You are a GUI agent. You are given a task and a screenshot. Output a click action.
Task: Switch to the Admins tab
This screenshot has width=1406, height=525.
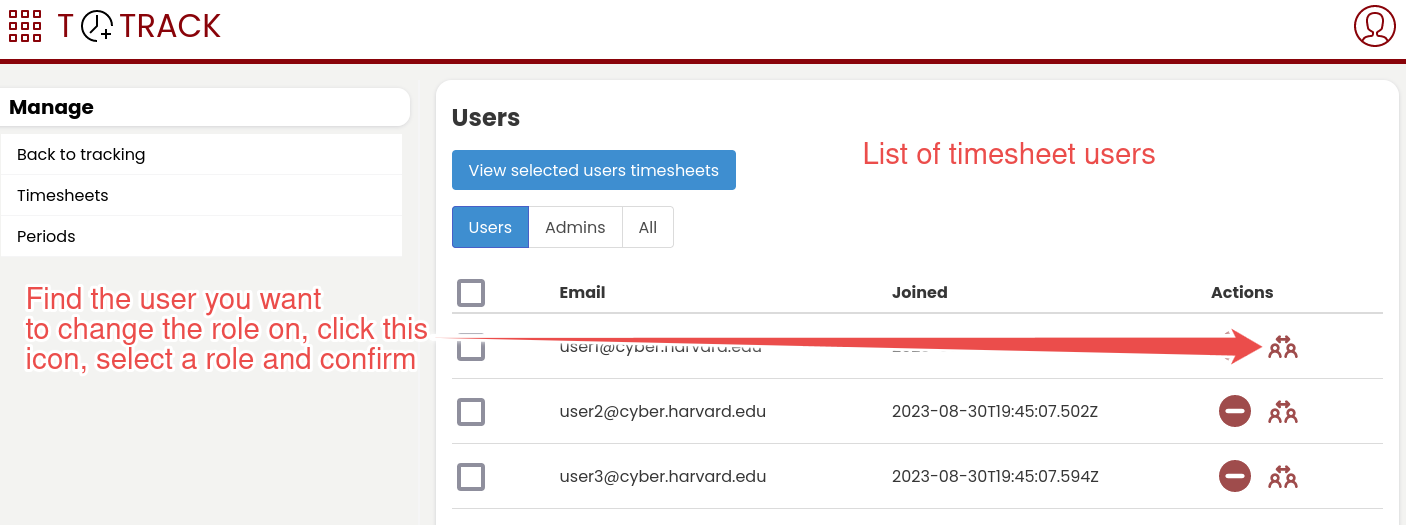575,227
